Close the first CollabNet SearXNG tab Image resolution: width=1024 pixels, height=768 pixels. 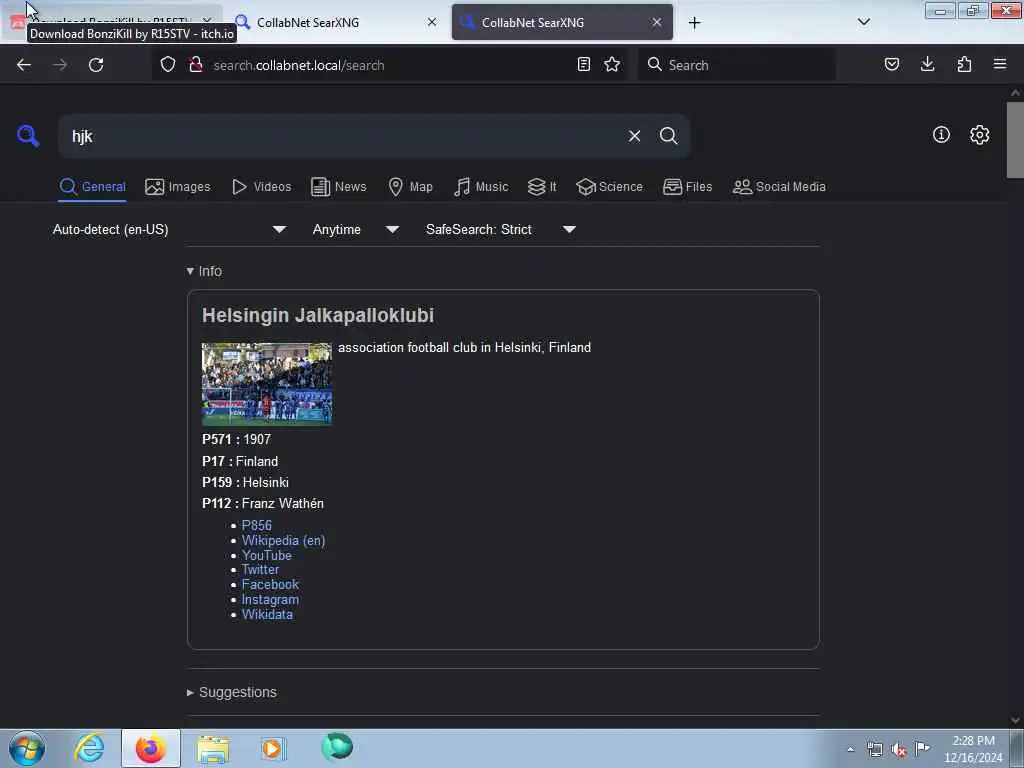click(x=432, y=22)
